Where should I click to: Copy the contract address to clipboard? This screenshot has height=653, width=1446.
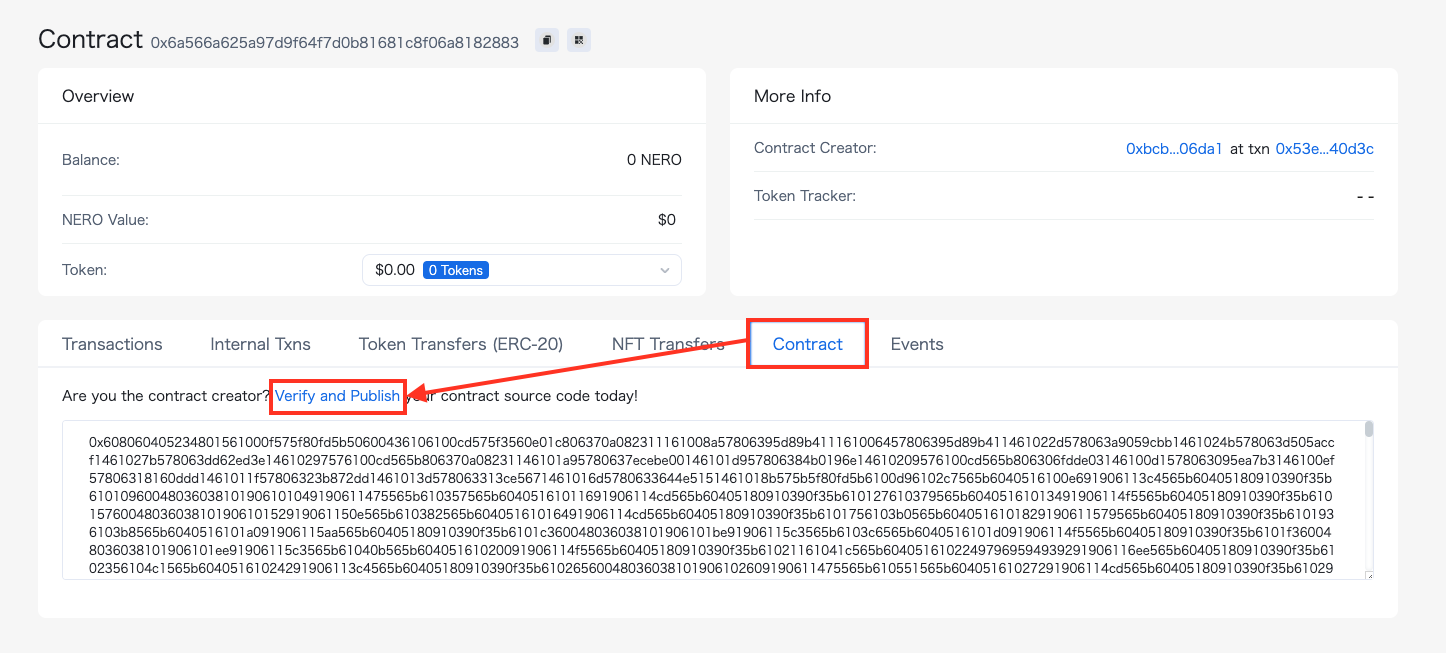pyautogui.click(x=546, y=40)
